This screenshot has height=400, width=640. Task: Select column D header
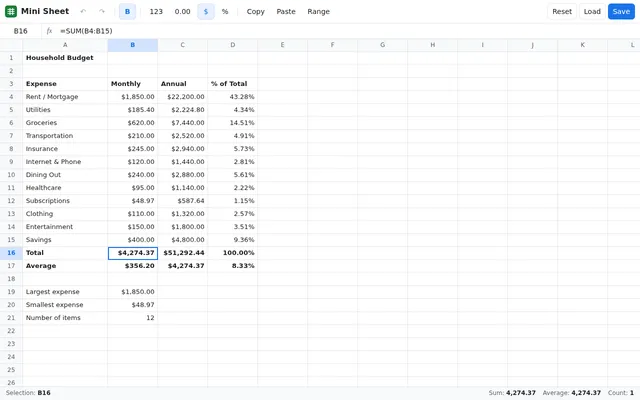tap(233, 45)
